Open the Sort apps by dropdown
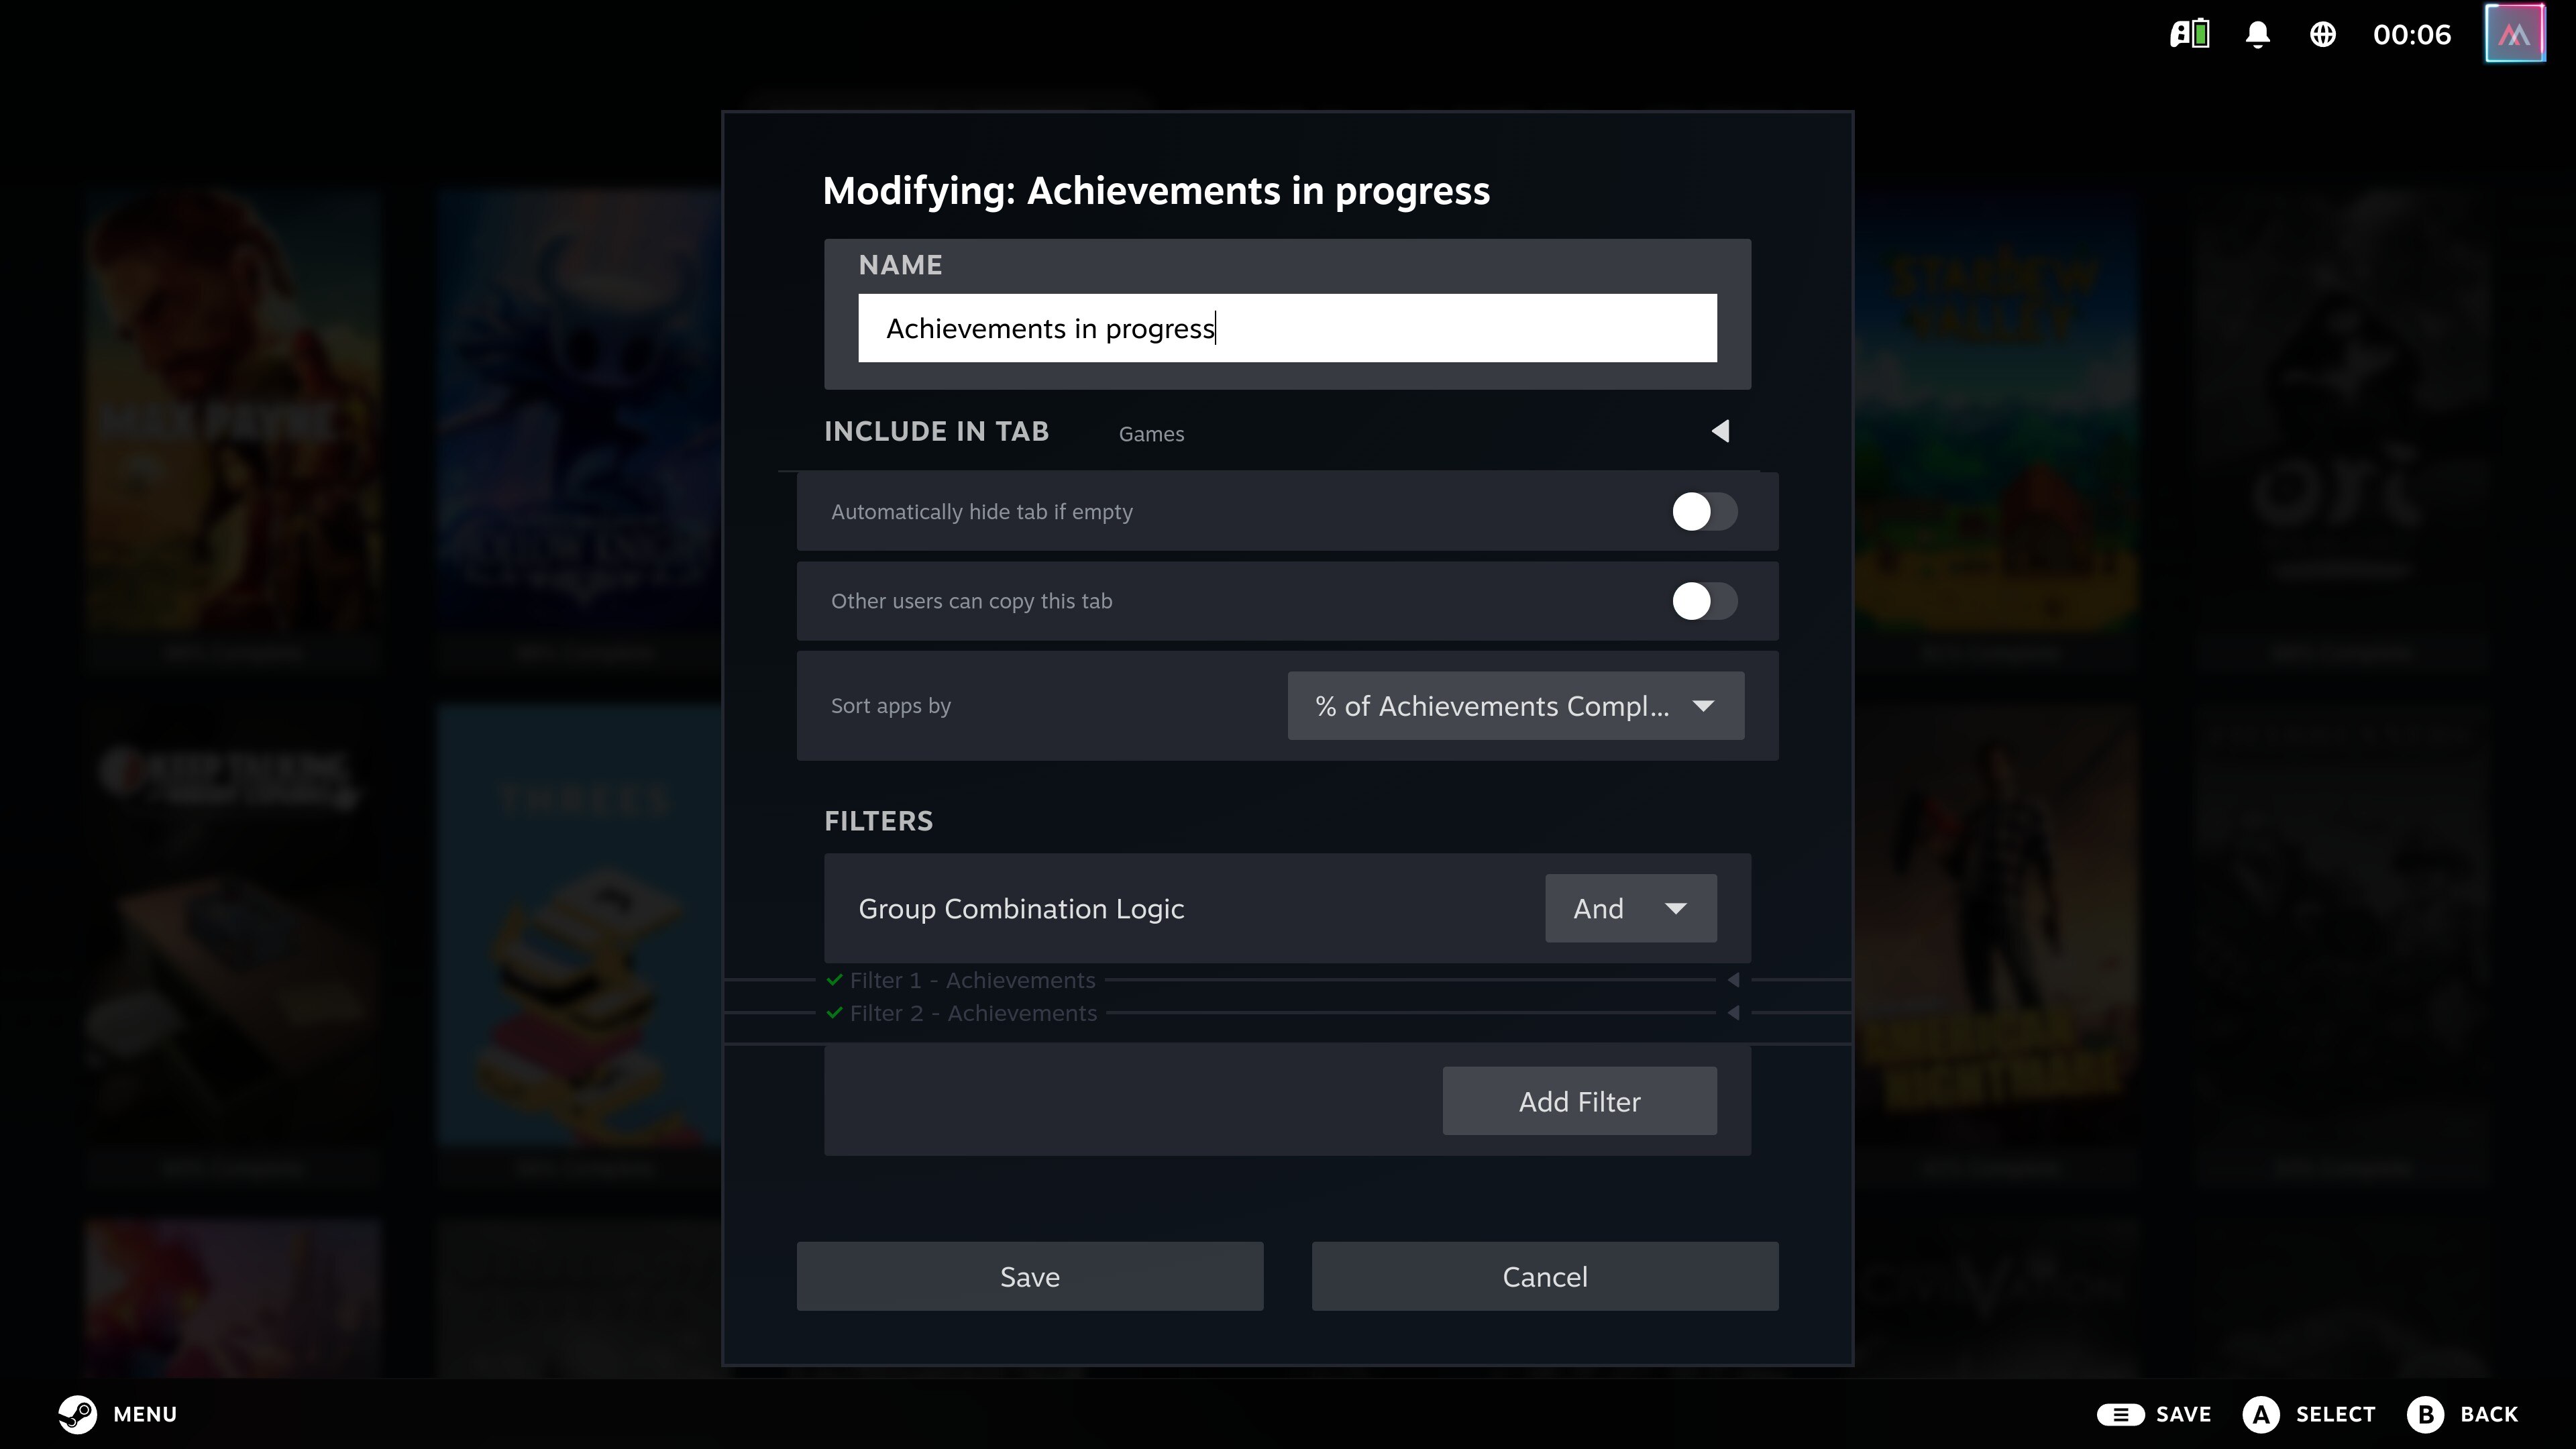Image resolution: width=2576 pixels, height=1449 pixels. tap(1515, 706)
